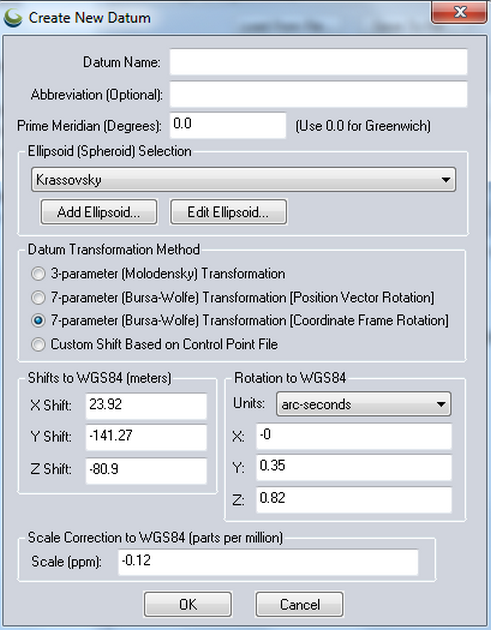The image size is (491, 630).
Task: Expand the arc-seconds units dropdown
Action: point(364,404)
